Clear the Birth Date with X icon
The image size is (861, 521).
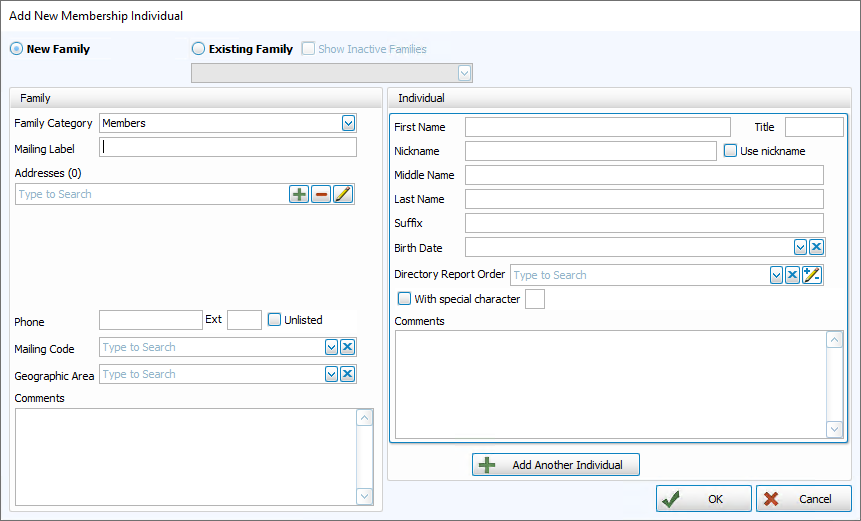816,247
